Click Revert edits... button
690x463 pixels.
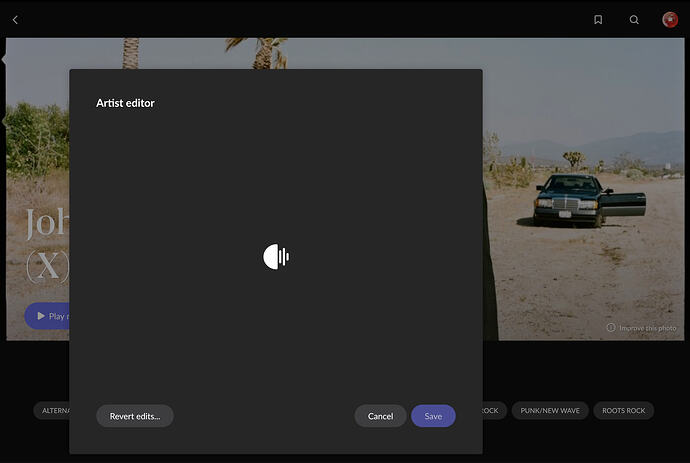click(x=135, y=416)
